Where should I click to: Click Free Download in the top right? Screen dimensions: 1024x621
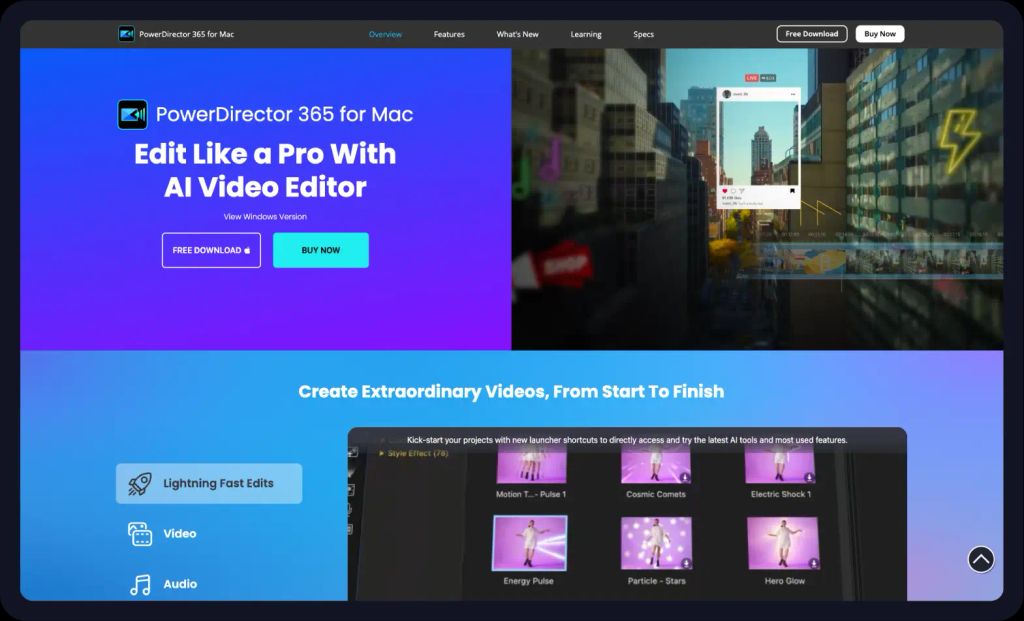[811, 33]
